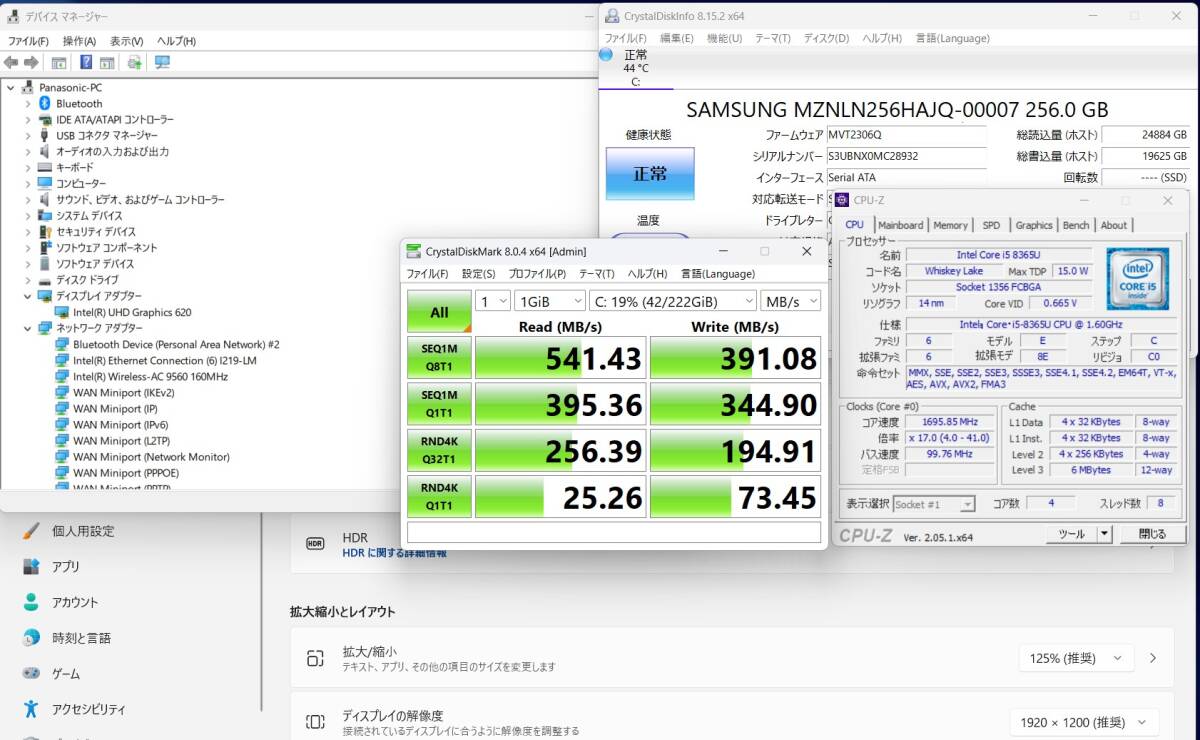Run the SEQ1M Q8T1 test button
Image resolution: width=1200 pixels, height=740 pixels.
[439, 358]
